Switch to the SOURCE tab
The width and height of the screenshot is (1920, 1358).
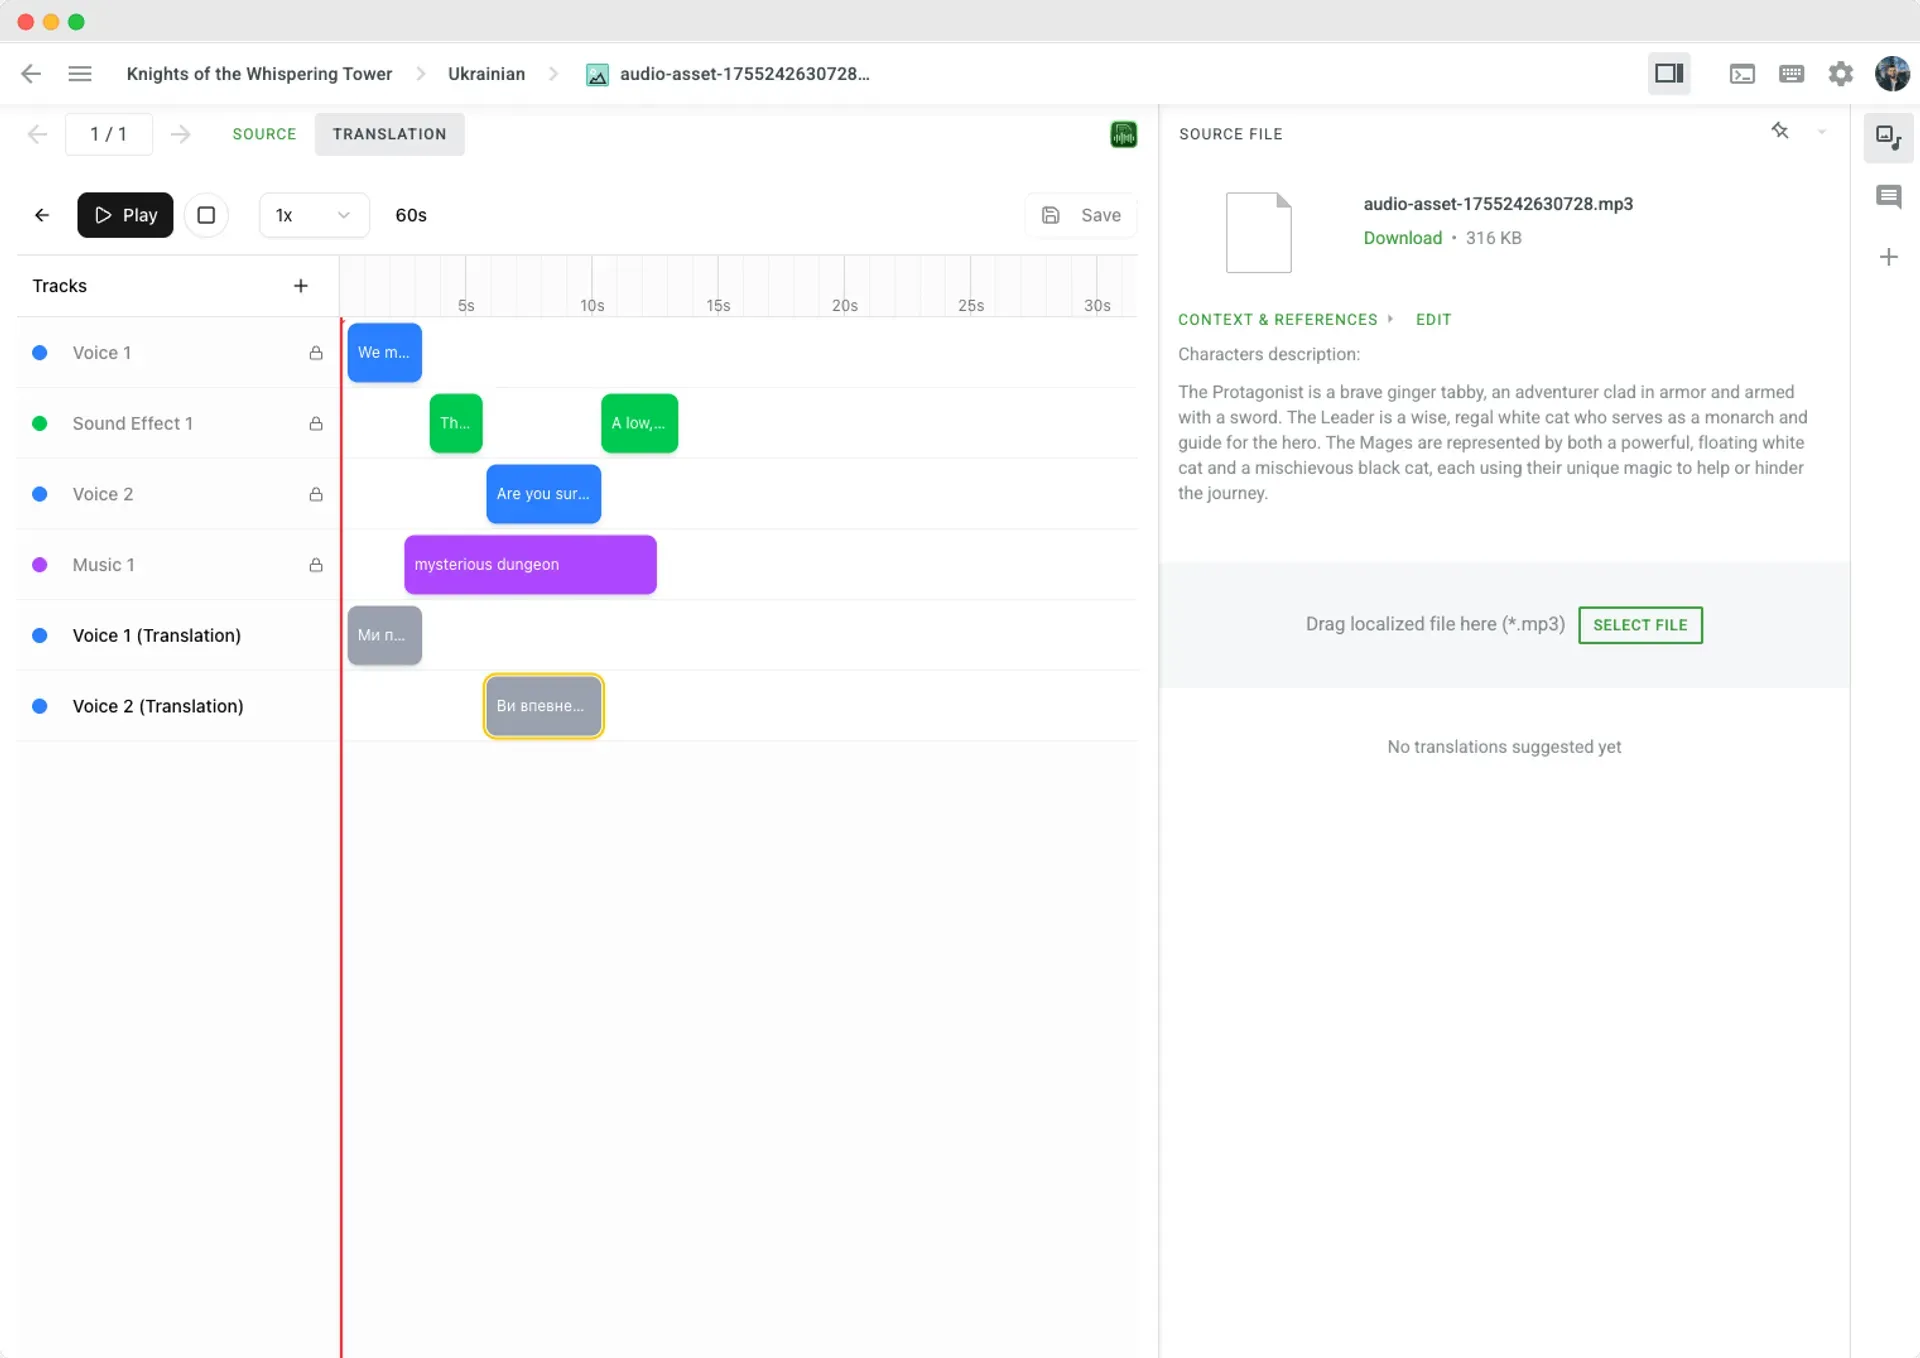click(x=264, y=133)
